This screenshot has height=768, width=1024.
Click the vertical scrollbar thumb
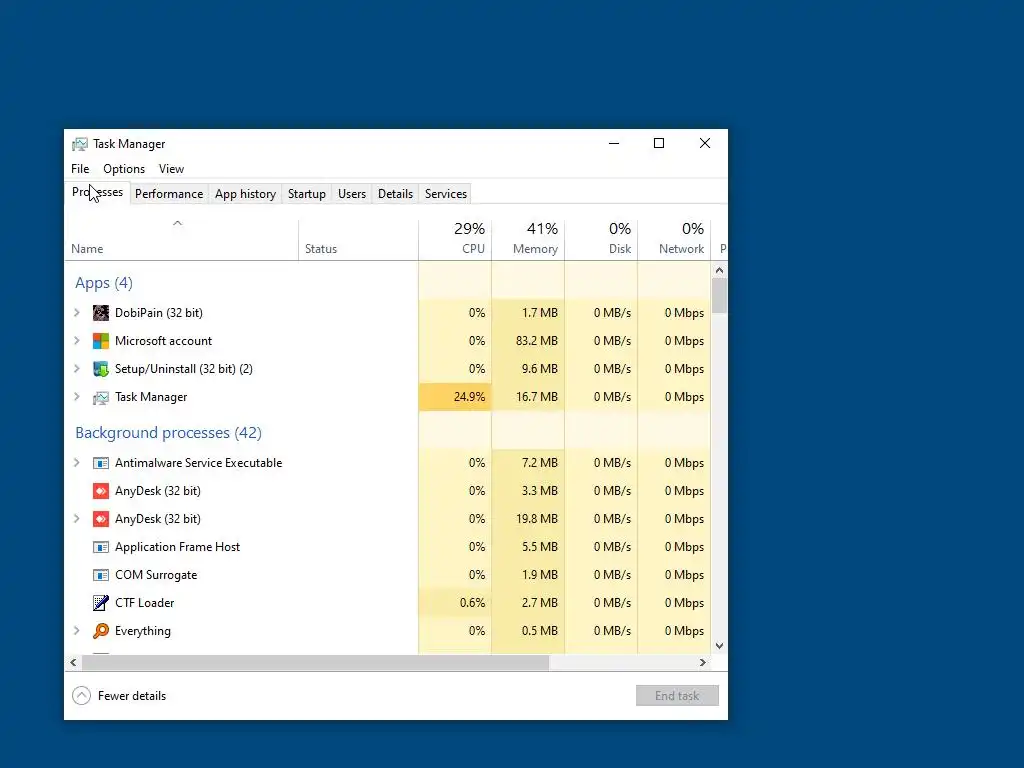720,296
